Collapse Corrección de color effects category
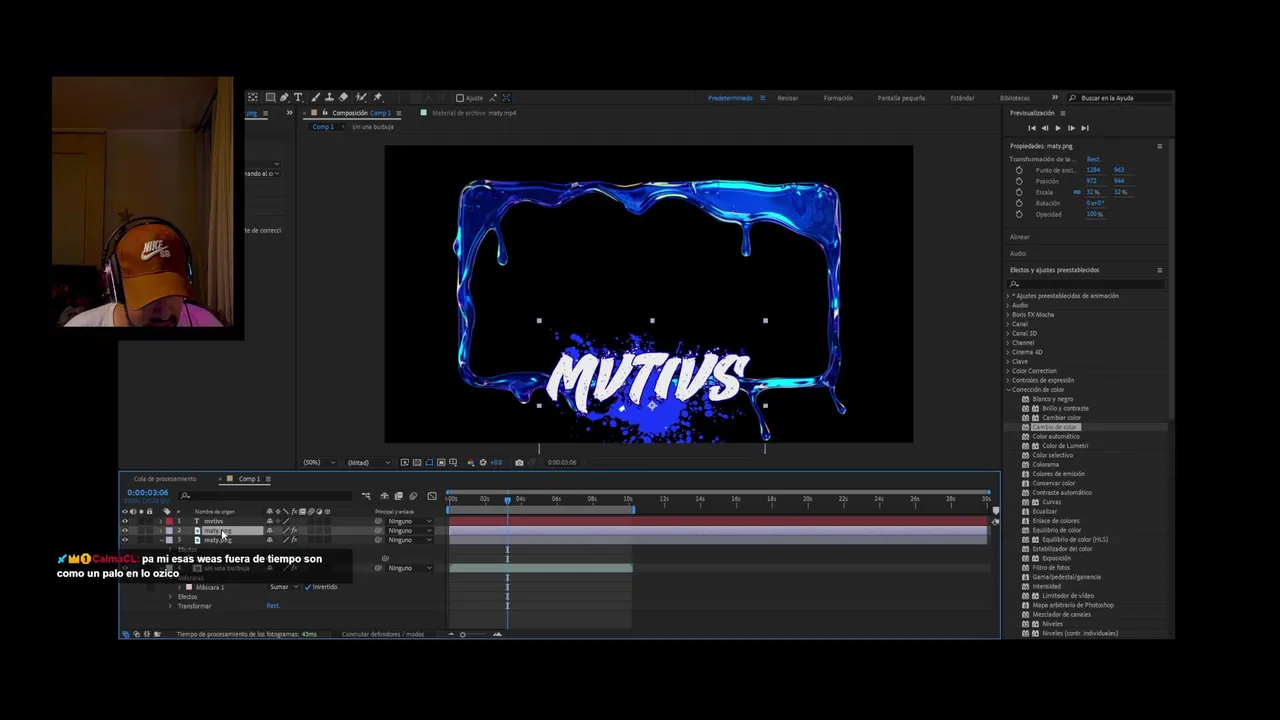The width and height of the screenshot is (1280, 720). 1008,390
